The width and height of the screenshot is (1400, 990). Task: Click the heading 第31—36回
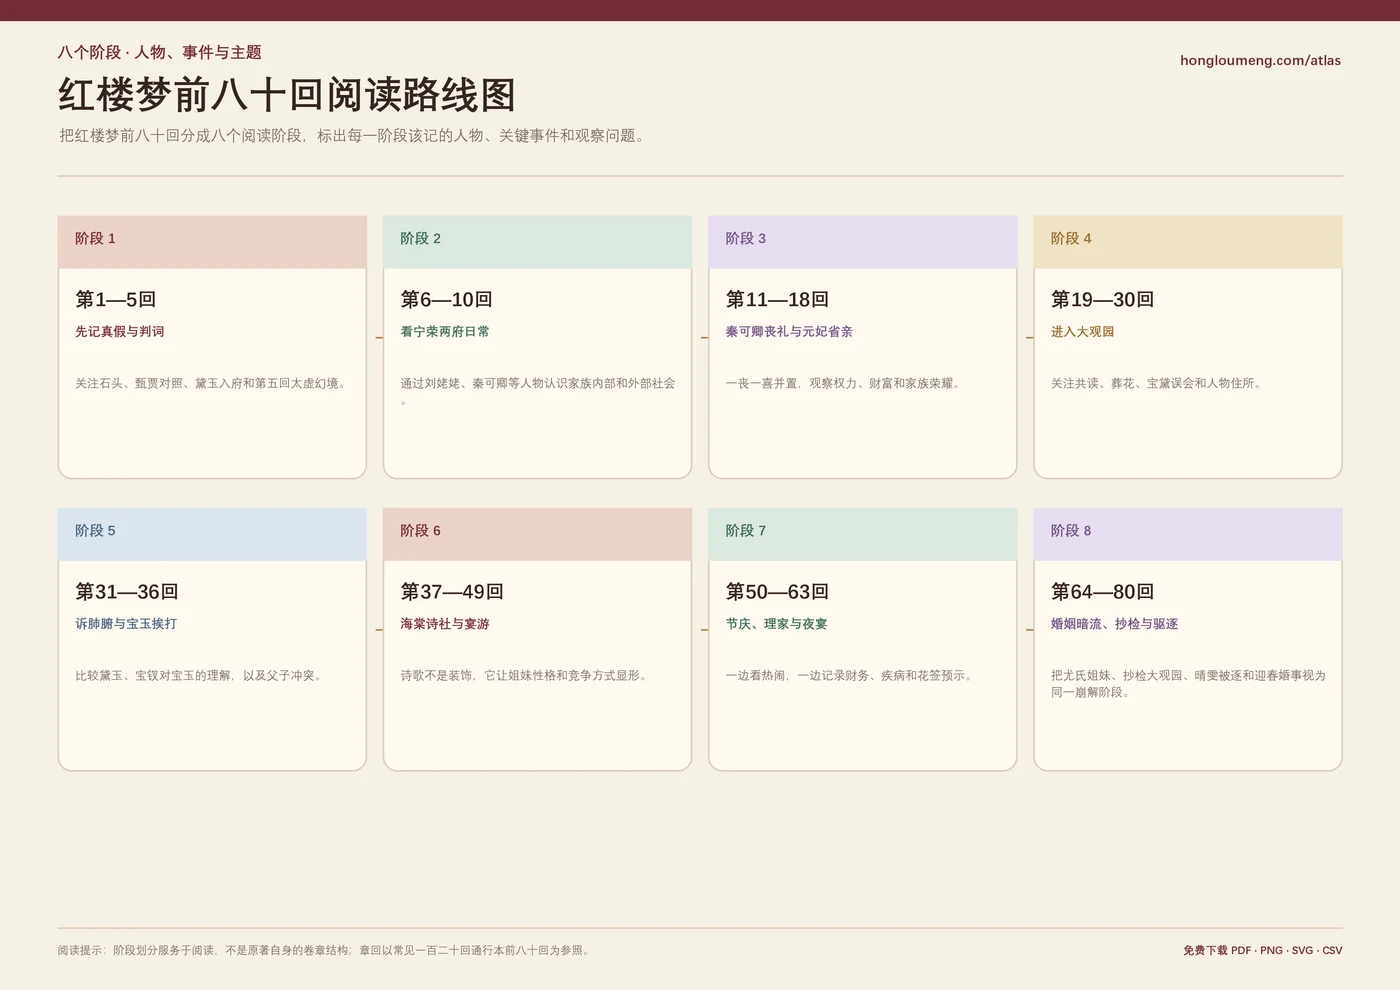[x=127, y=591]
